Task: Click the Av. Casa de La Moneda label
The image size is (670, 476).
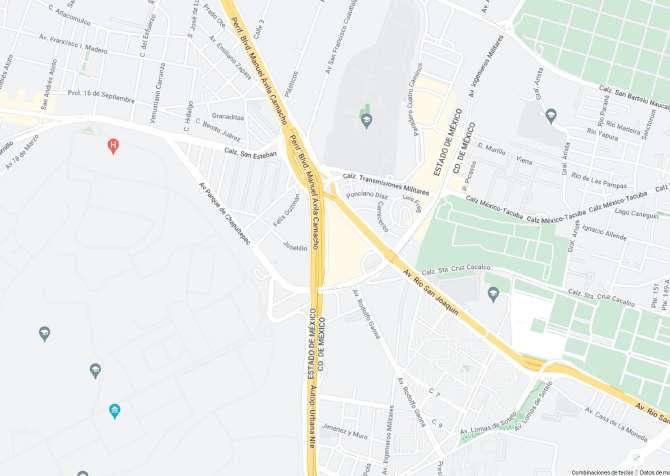Action: pyautogui.click(x=616, y=424)
